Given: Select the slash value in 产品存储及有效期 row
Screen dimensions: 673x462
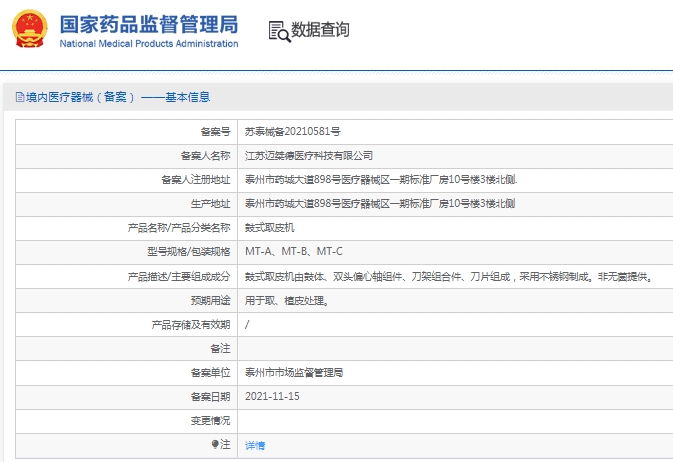Looking at the screenshot, I should click(247, 325).
